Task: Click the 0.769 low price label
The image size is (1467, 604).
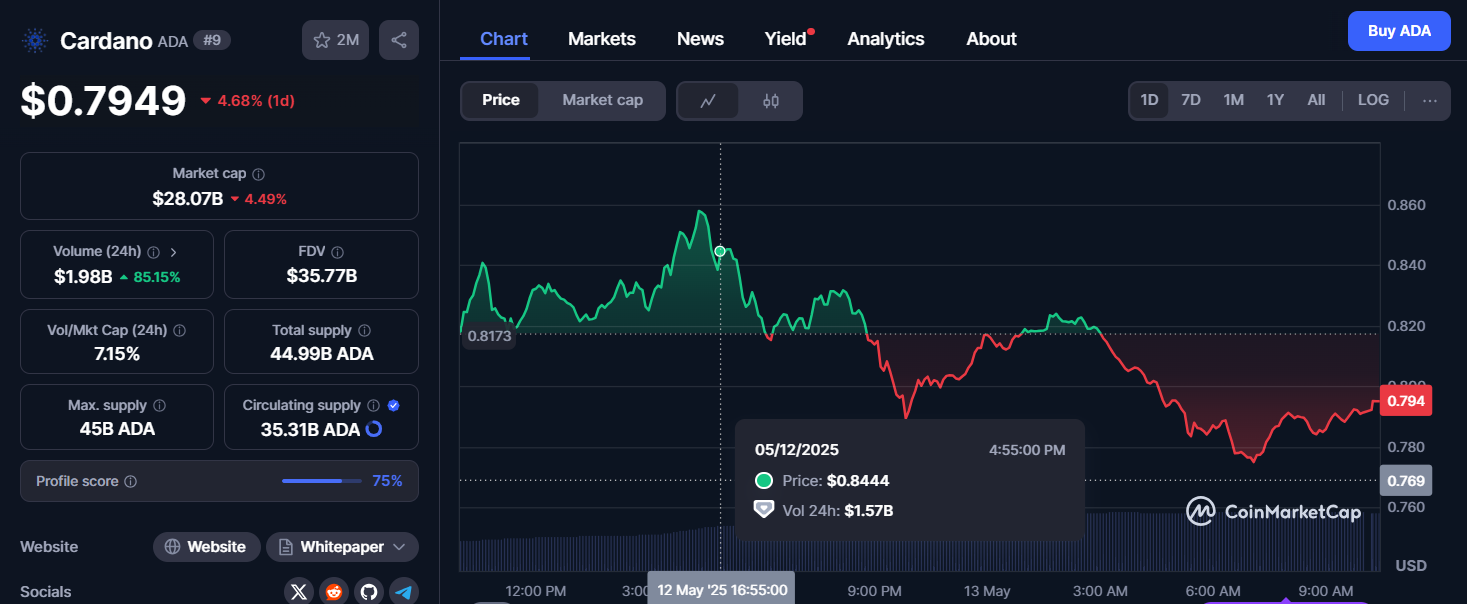Action: pos(1405,481)
